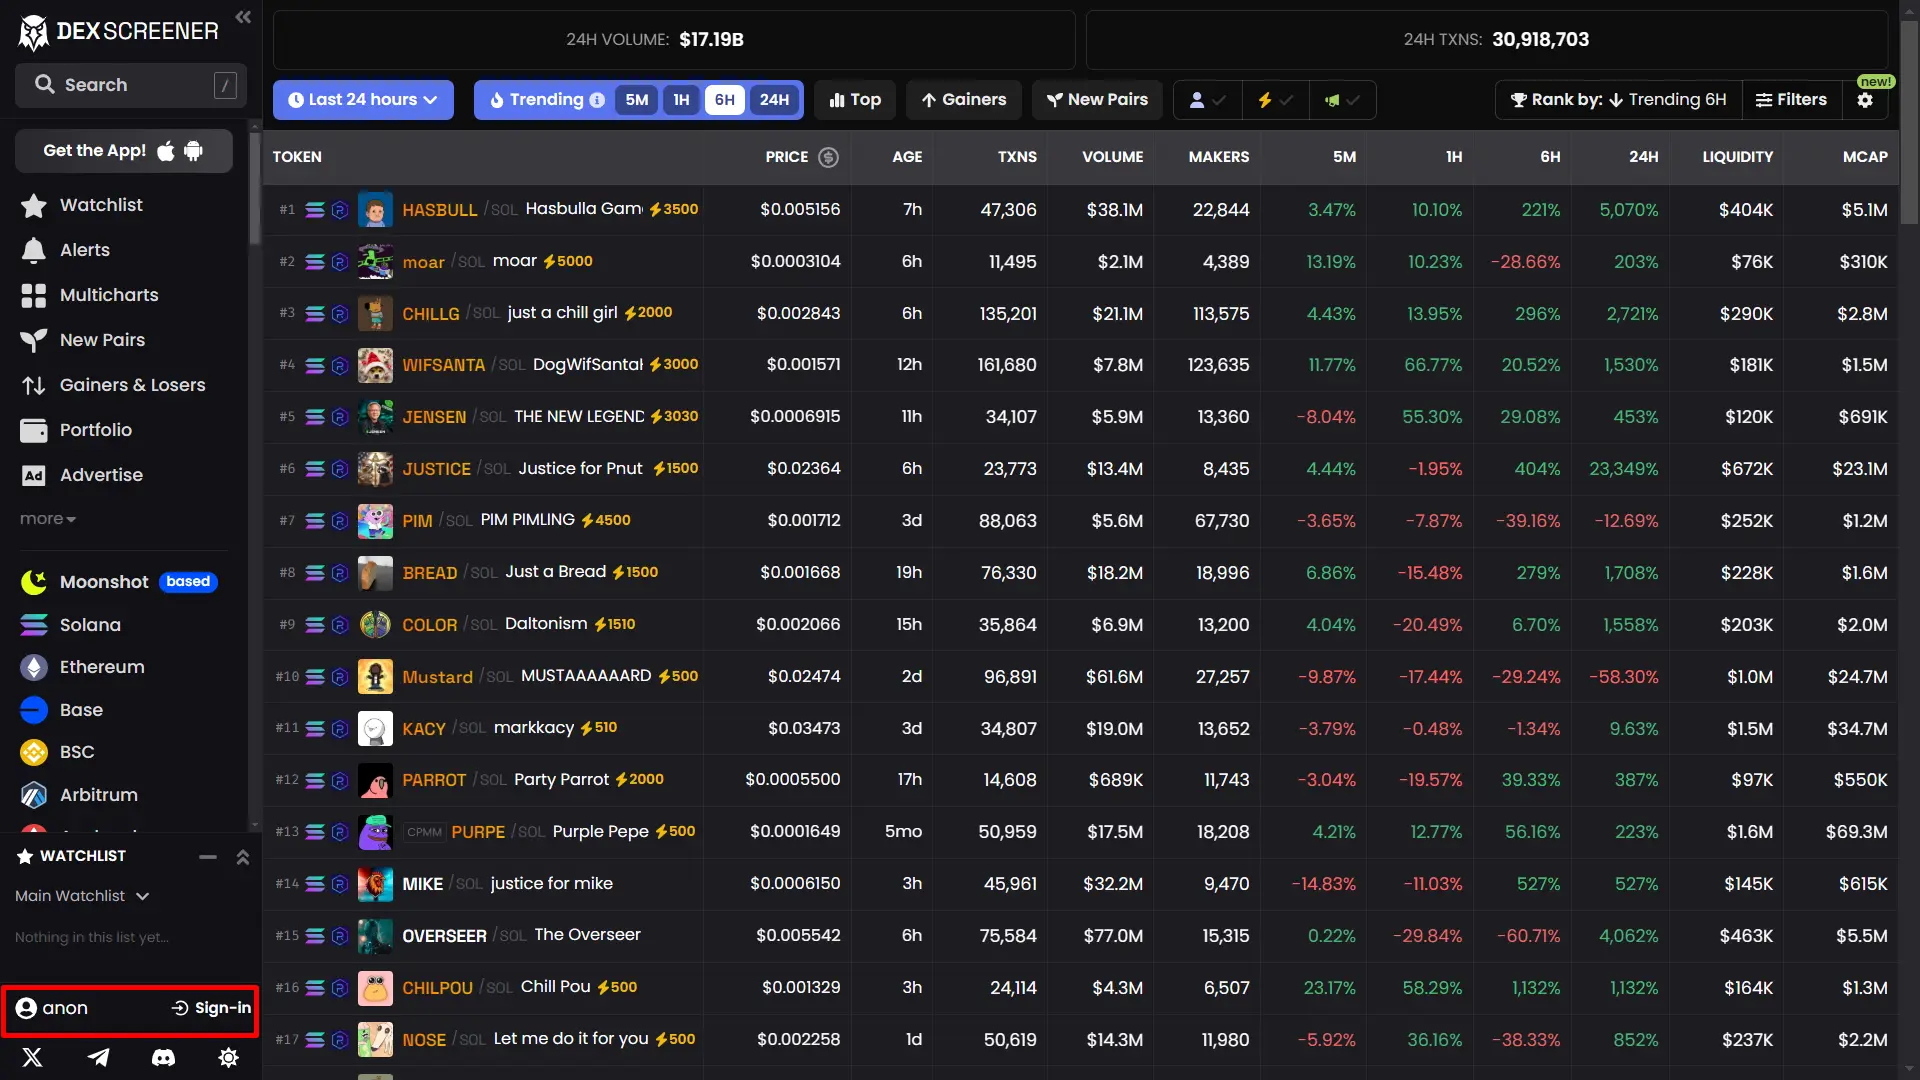Click the DEX Screener logo

[118, 32]
